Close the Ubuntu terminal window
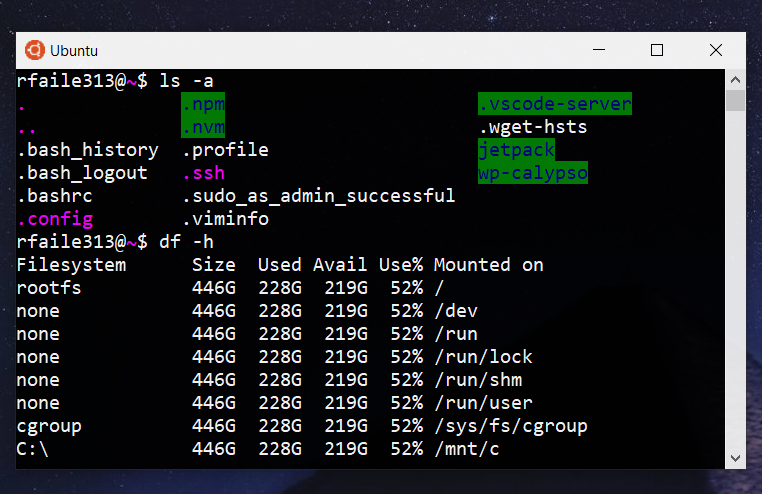 [715, 50]
